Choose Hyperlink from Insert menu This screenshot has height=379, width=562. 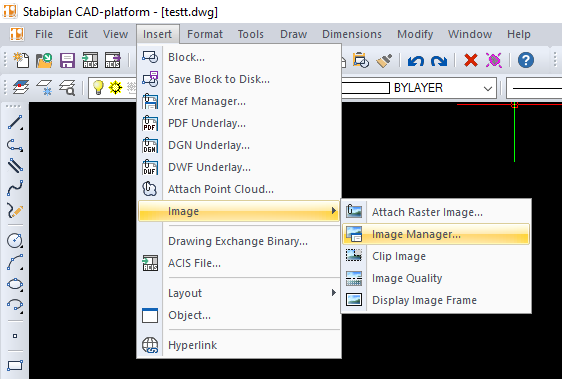[x=239, y=345]
